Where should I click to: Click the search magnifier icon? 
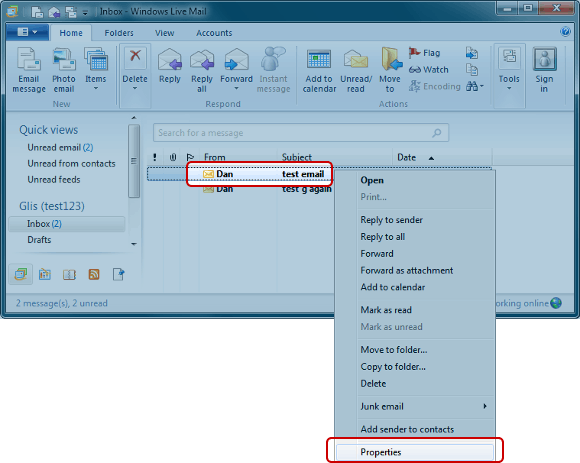(x=437, y=132)
